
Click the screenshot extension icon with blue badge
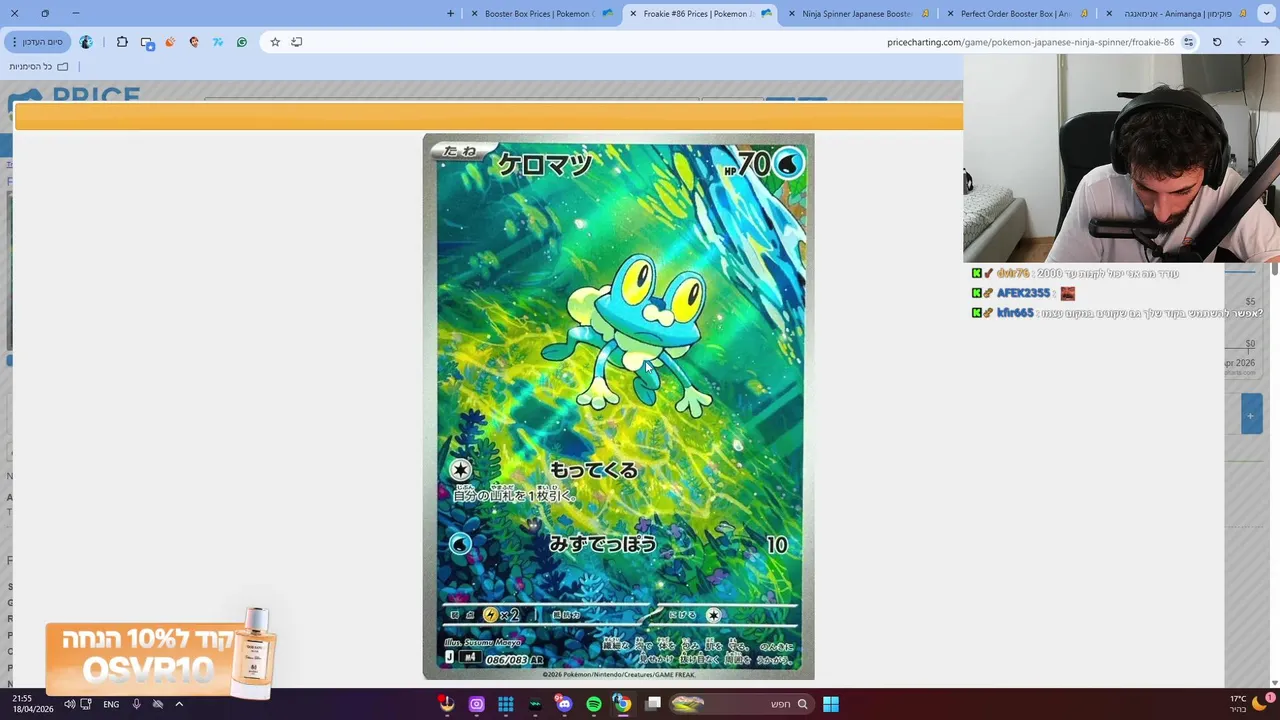(x=147, y=42)
